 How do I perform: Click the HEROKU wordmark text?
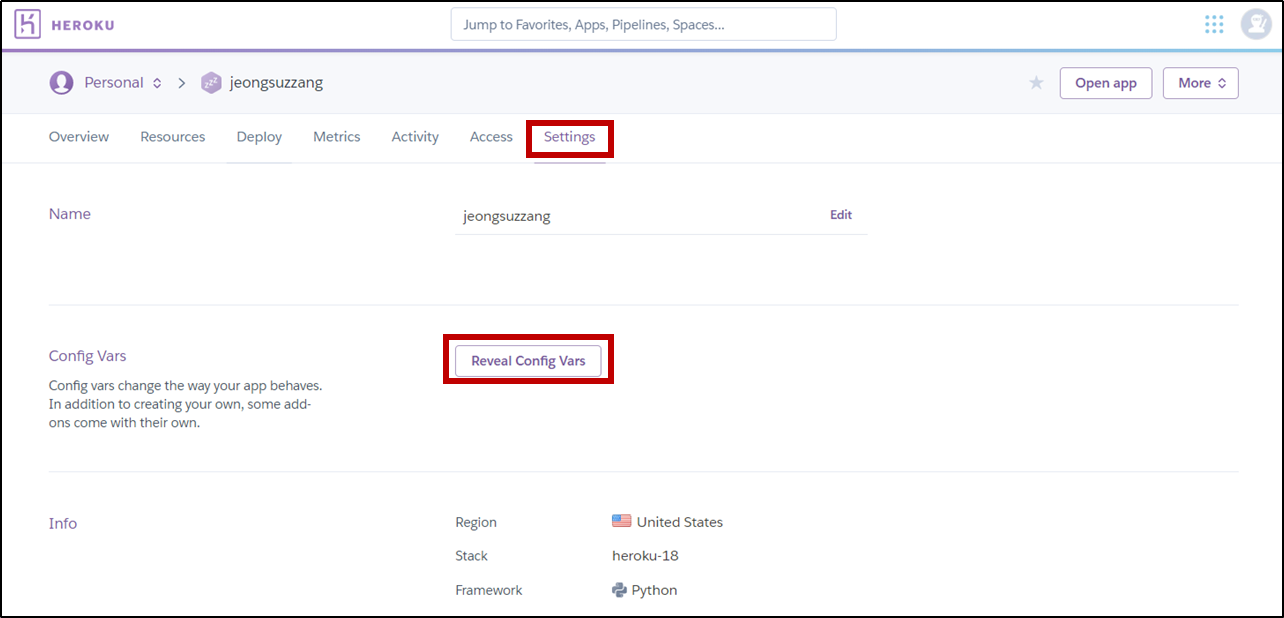click(x=83, y=25)
